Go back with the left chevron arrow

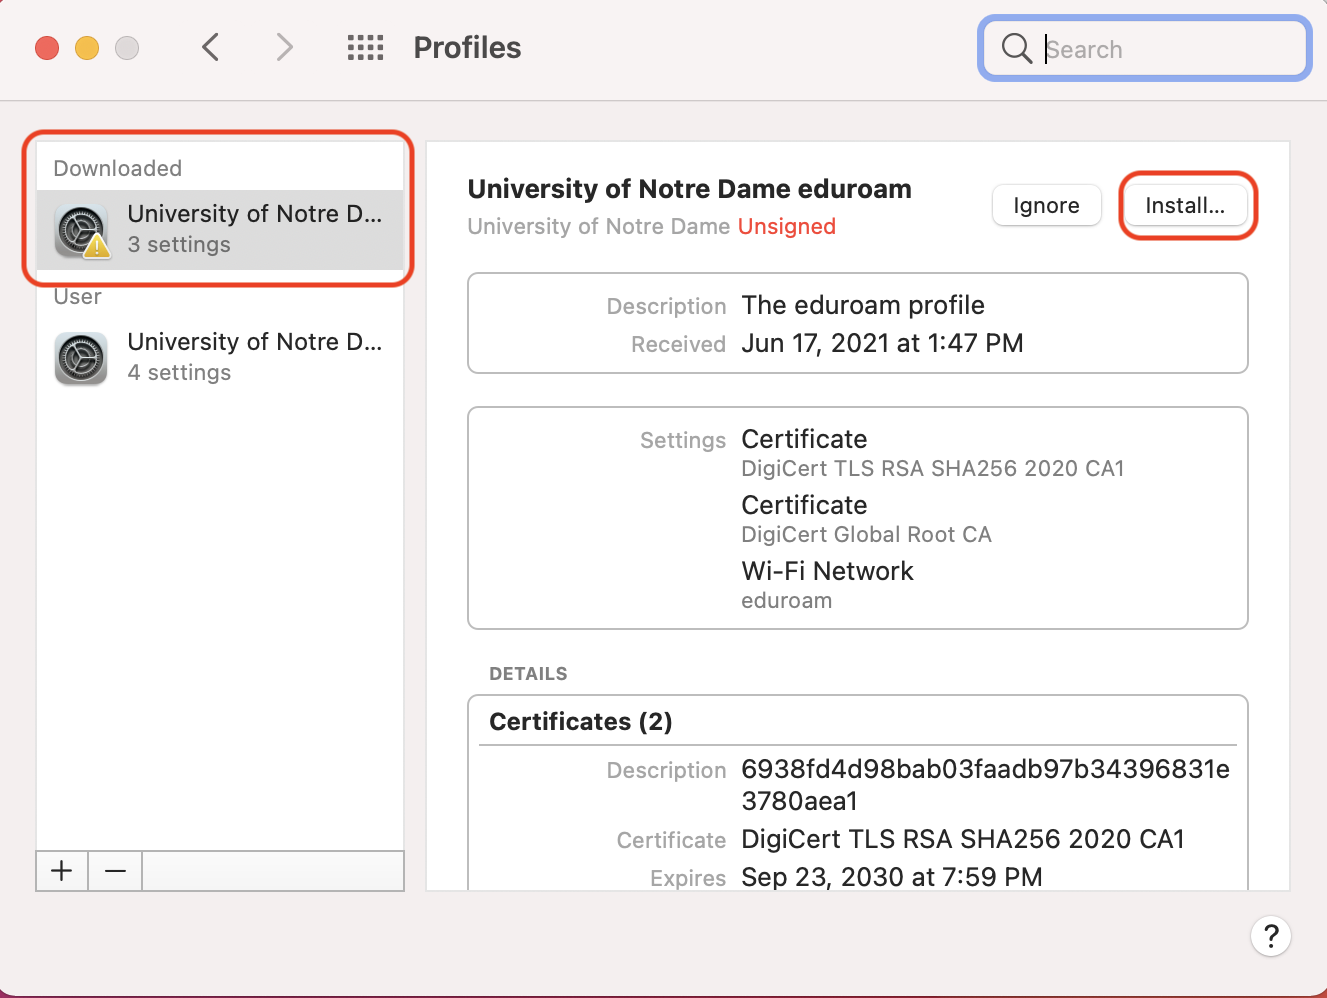pyautogui.click(x=210, y=47)
